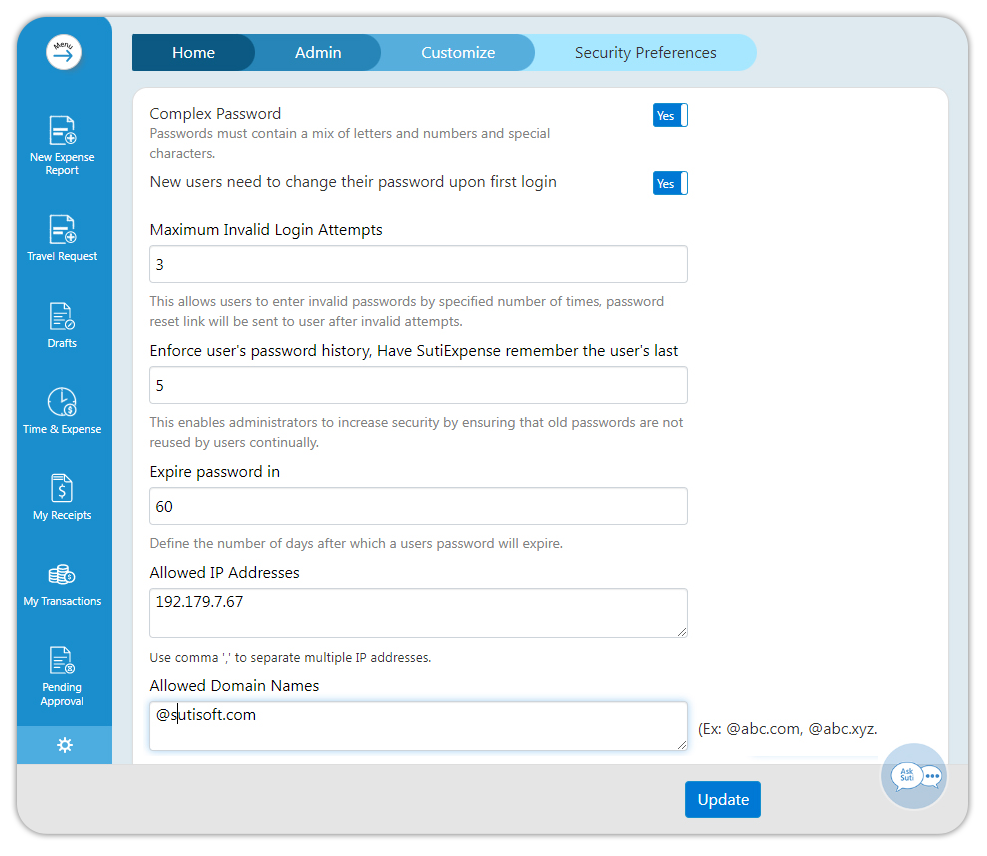Go to Drafts in the sidebar
The image size is (987, 856).
coord(62,325)
